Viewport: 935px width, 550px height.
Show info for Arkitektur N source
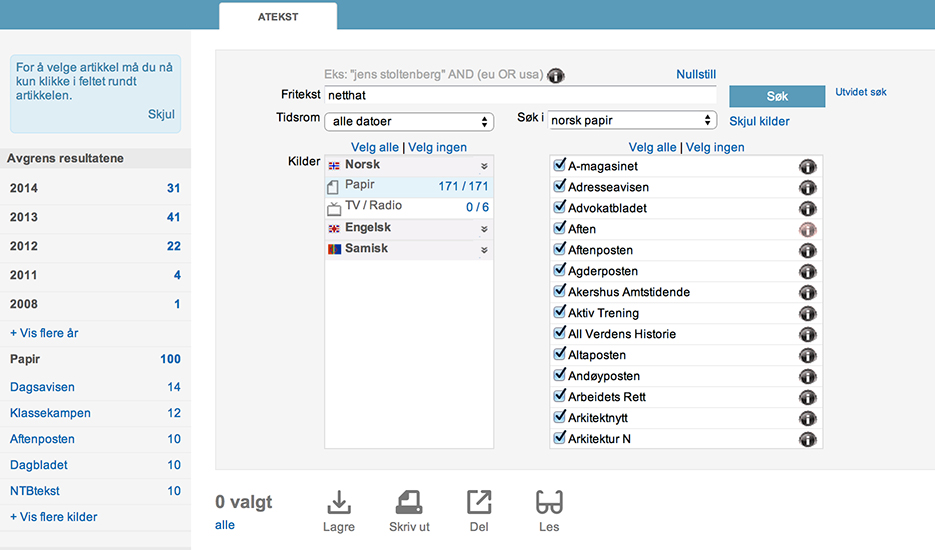pyautogui.click(x=807, y=439)
